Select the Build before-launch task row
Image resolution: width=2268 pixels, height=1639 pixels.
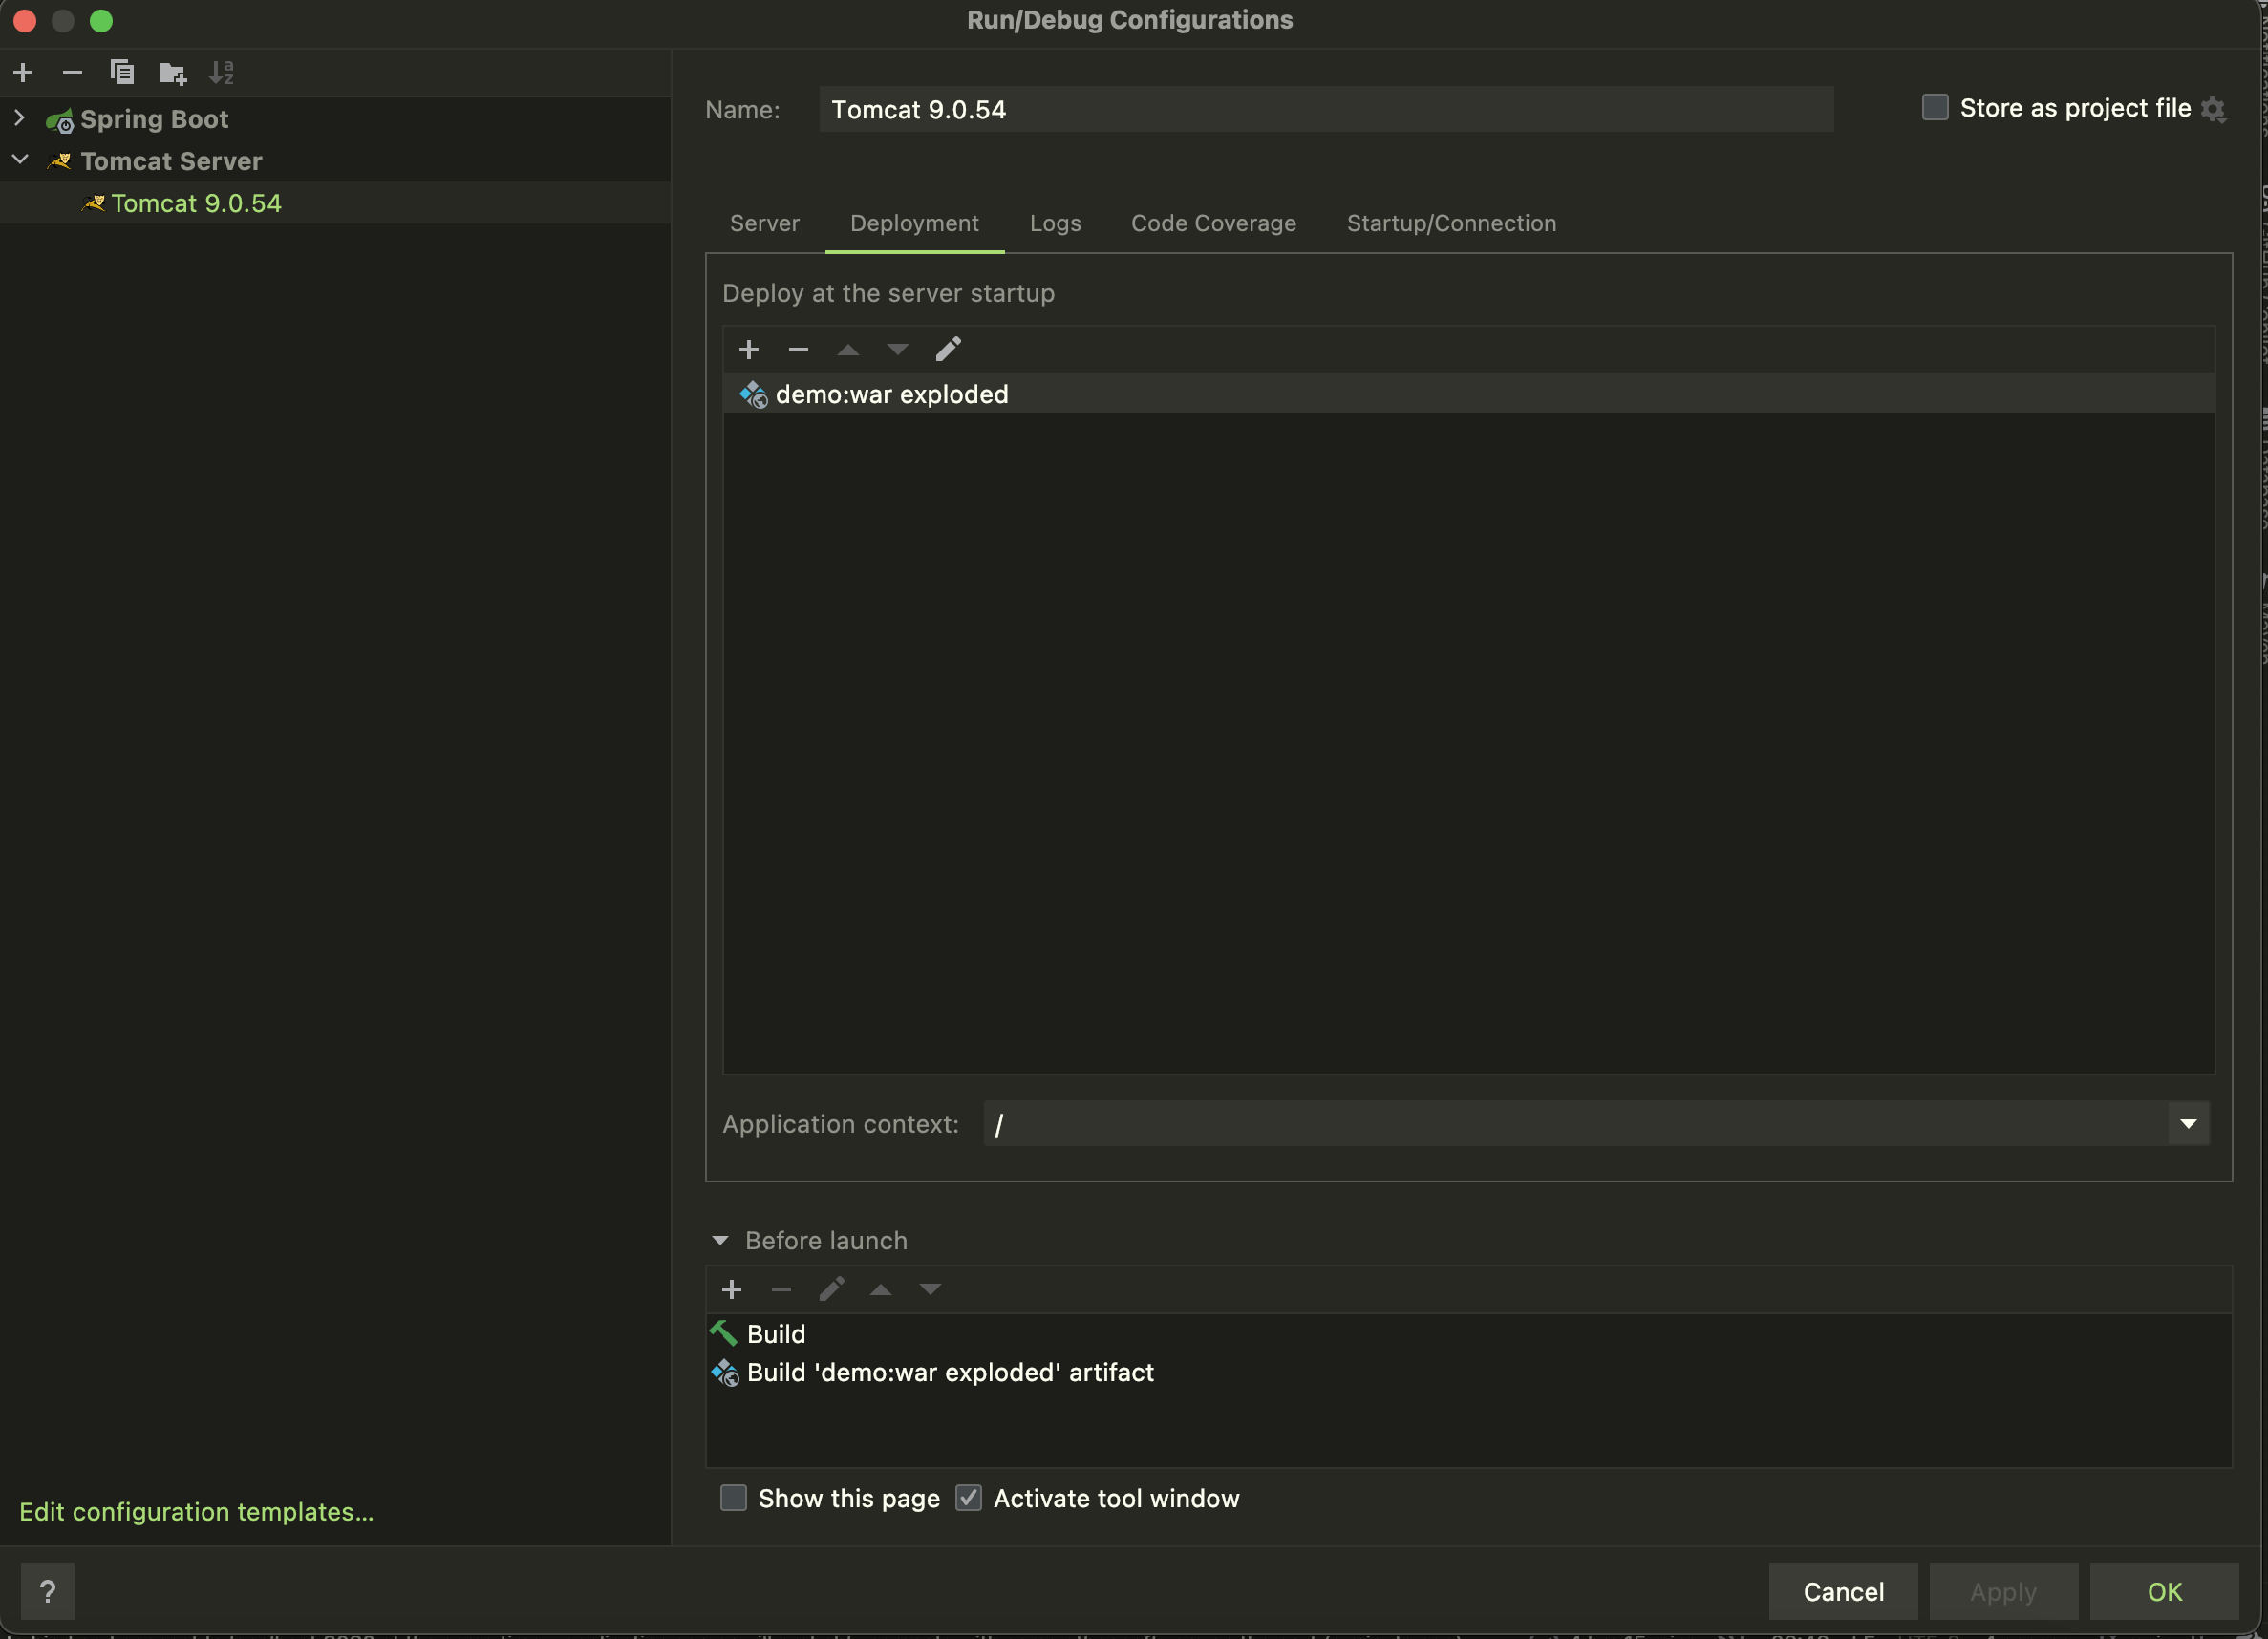click(x=1468, y=1333)
